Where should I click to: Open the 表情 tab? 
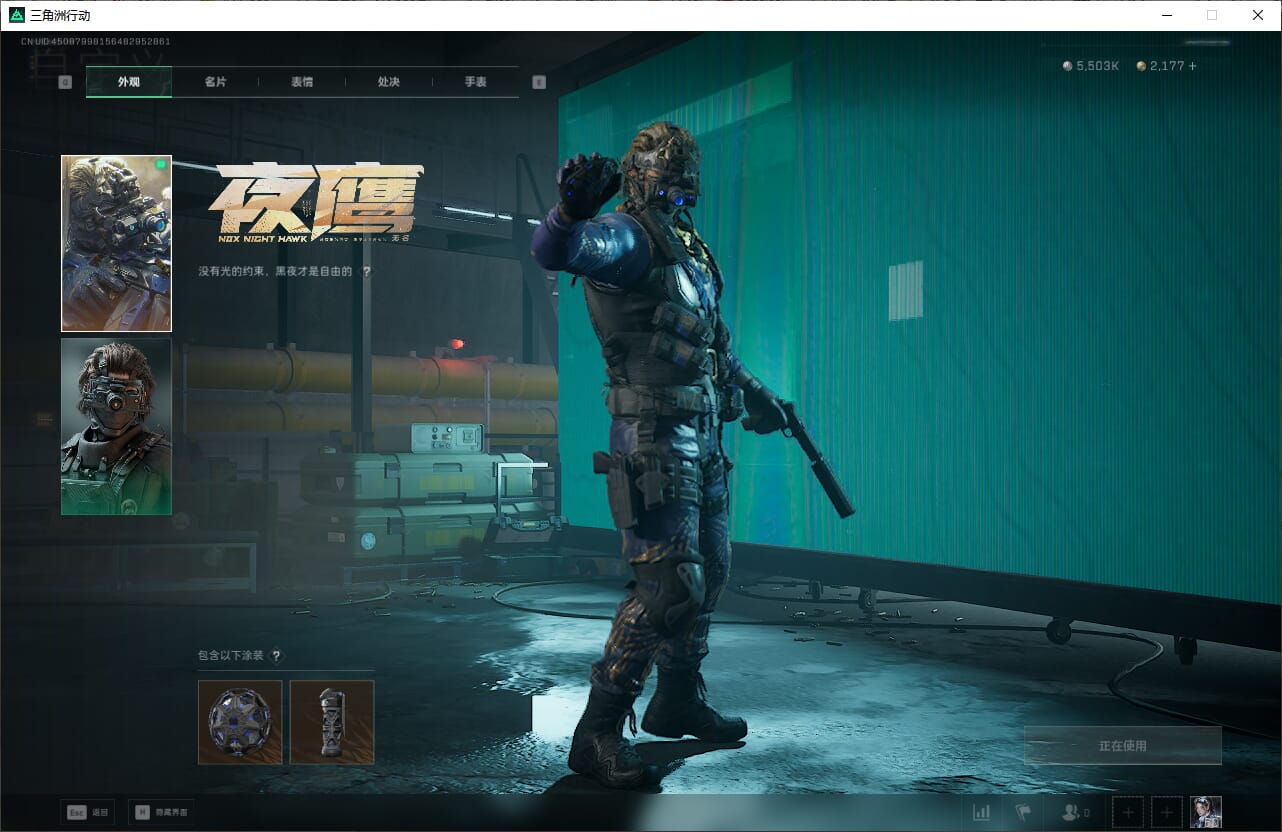point(302,82)
